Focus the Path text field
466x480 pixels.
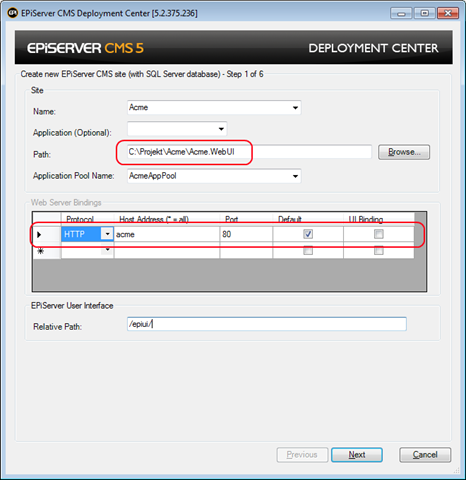tap(249, 152)
